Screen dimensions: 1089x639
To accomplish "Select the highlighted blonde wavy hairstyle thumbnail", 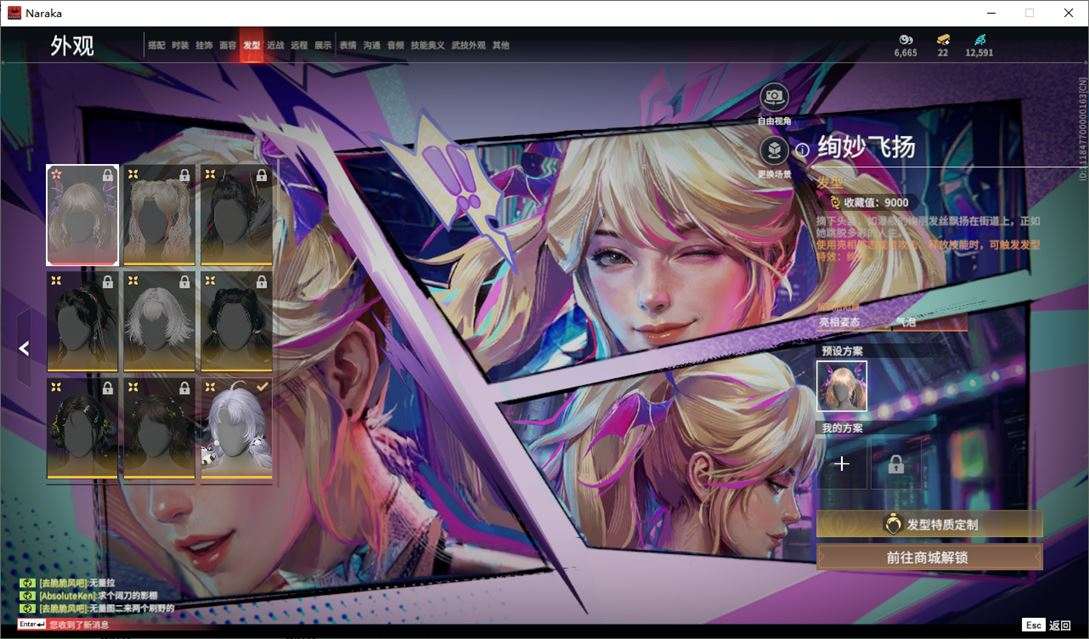I will coord(83,215).
